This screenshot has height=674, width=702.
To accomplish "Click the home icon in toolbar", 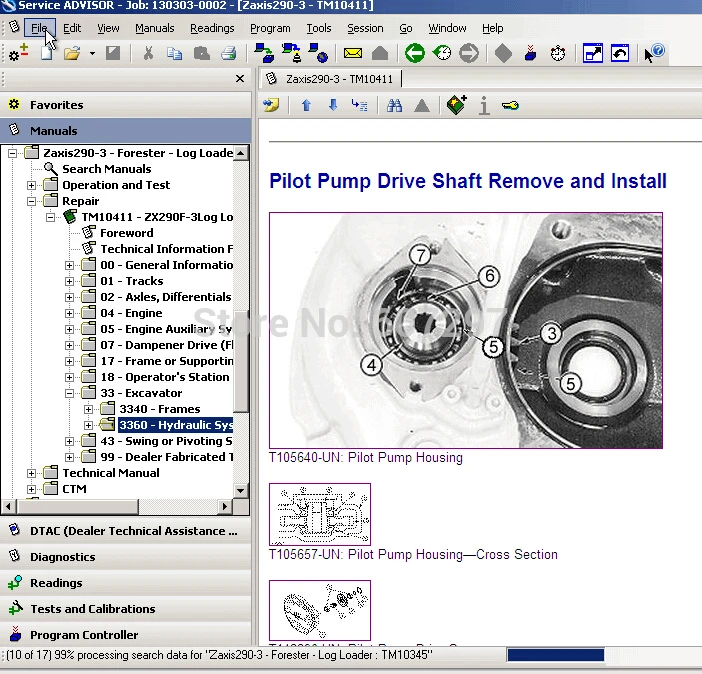I will pyautogui.click(x=380, y=53).
